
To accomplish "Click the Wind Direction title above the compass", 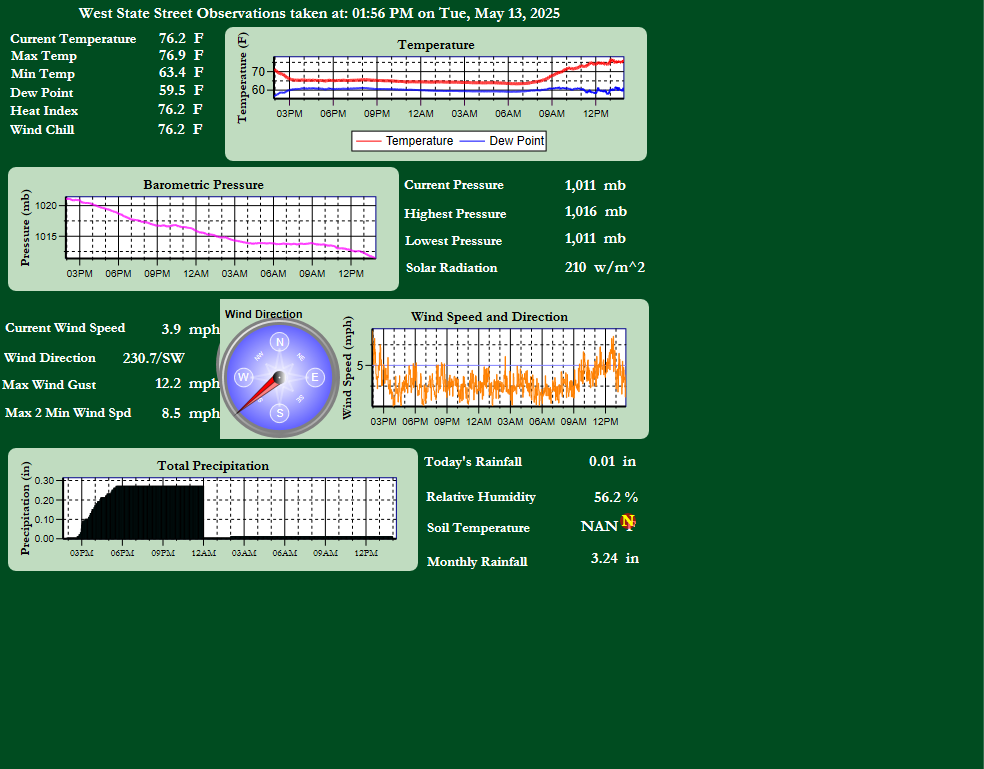I will [264, 314].
